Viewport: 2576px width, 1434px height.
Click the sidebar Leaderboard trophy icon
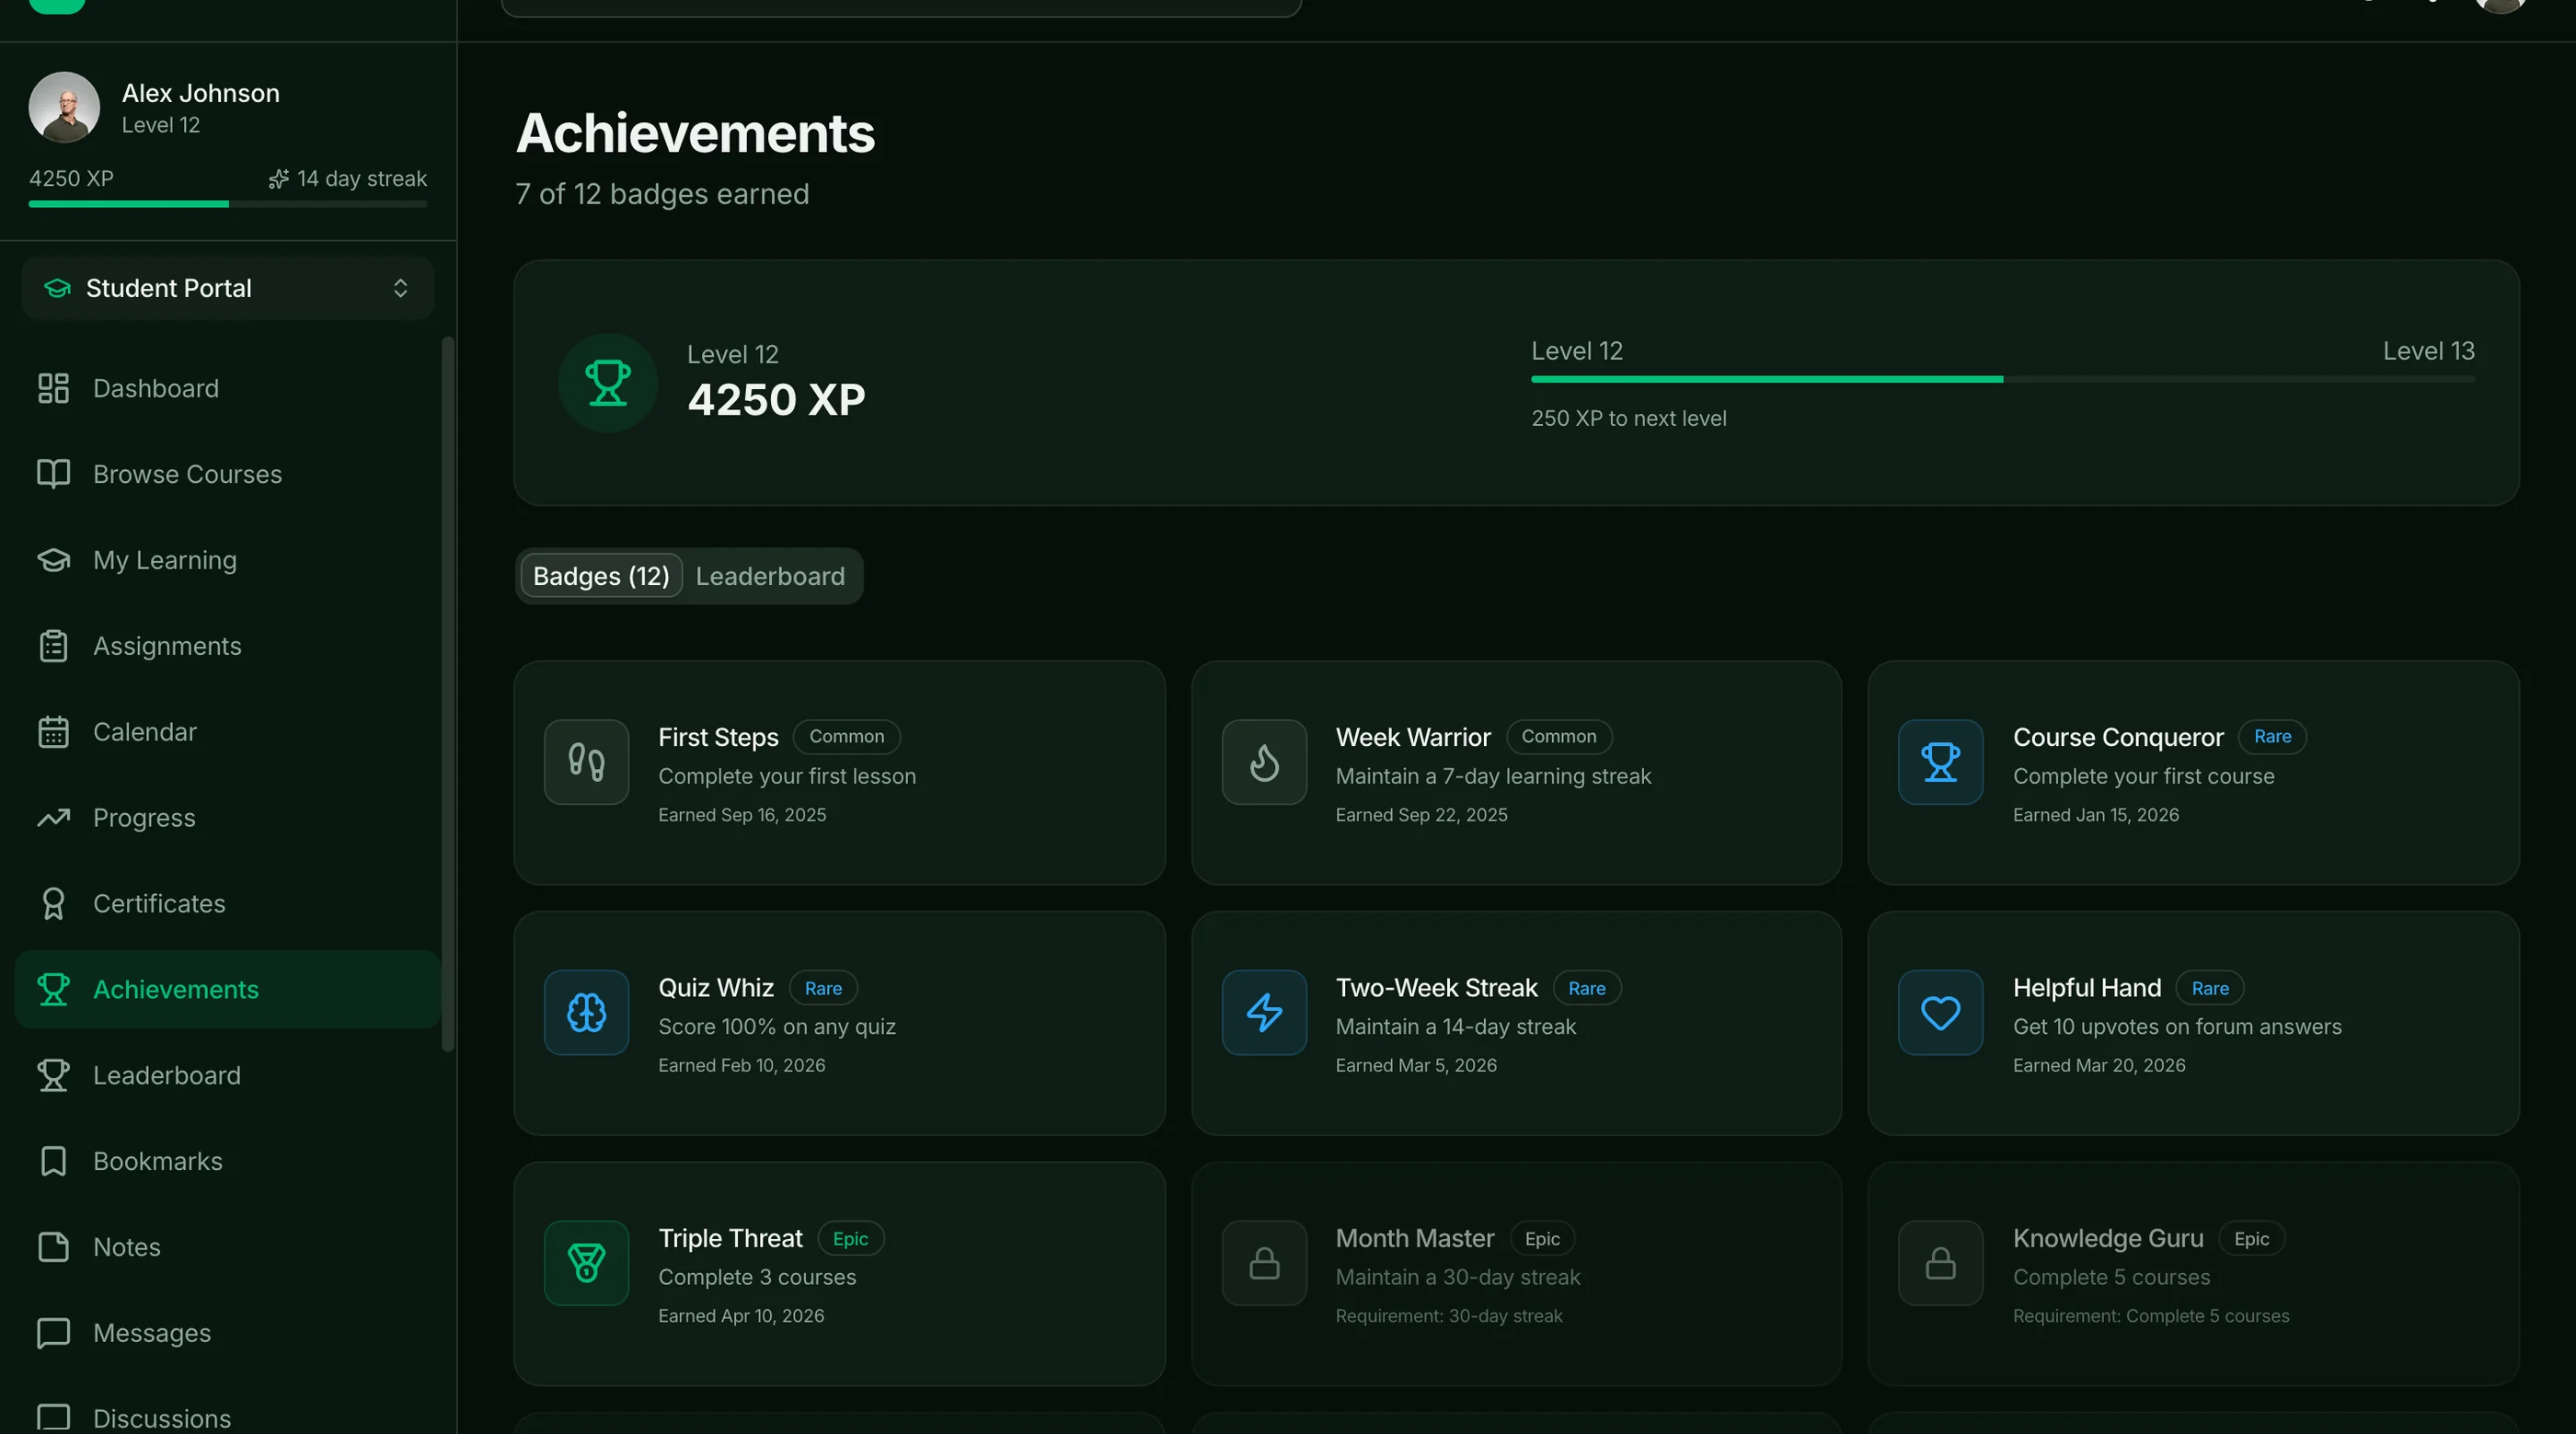click(x=53, y=1075)
